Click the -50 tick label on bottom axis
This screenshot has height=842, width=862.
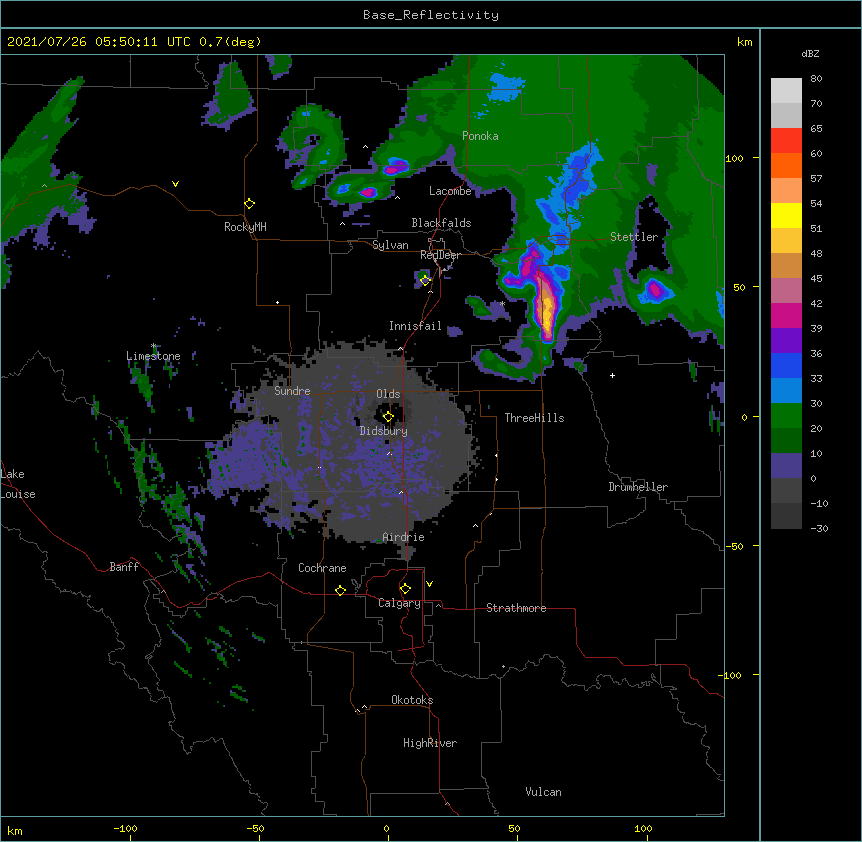point(255,828)
